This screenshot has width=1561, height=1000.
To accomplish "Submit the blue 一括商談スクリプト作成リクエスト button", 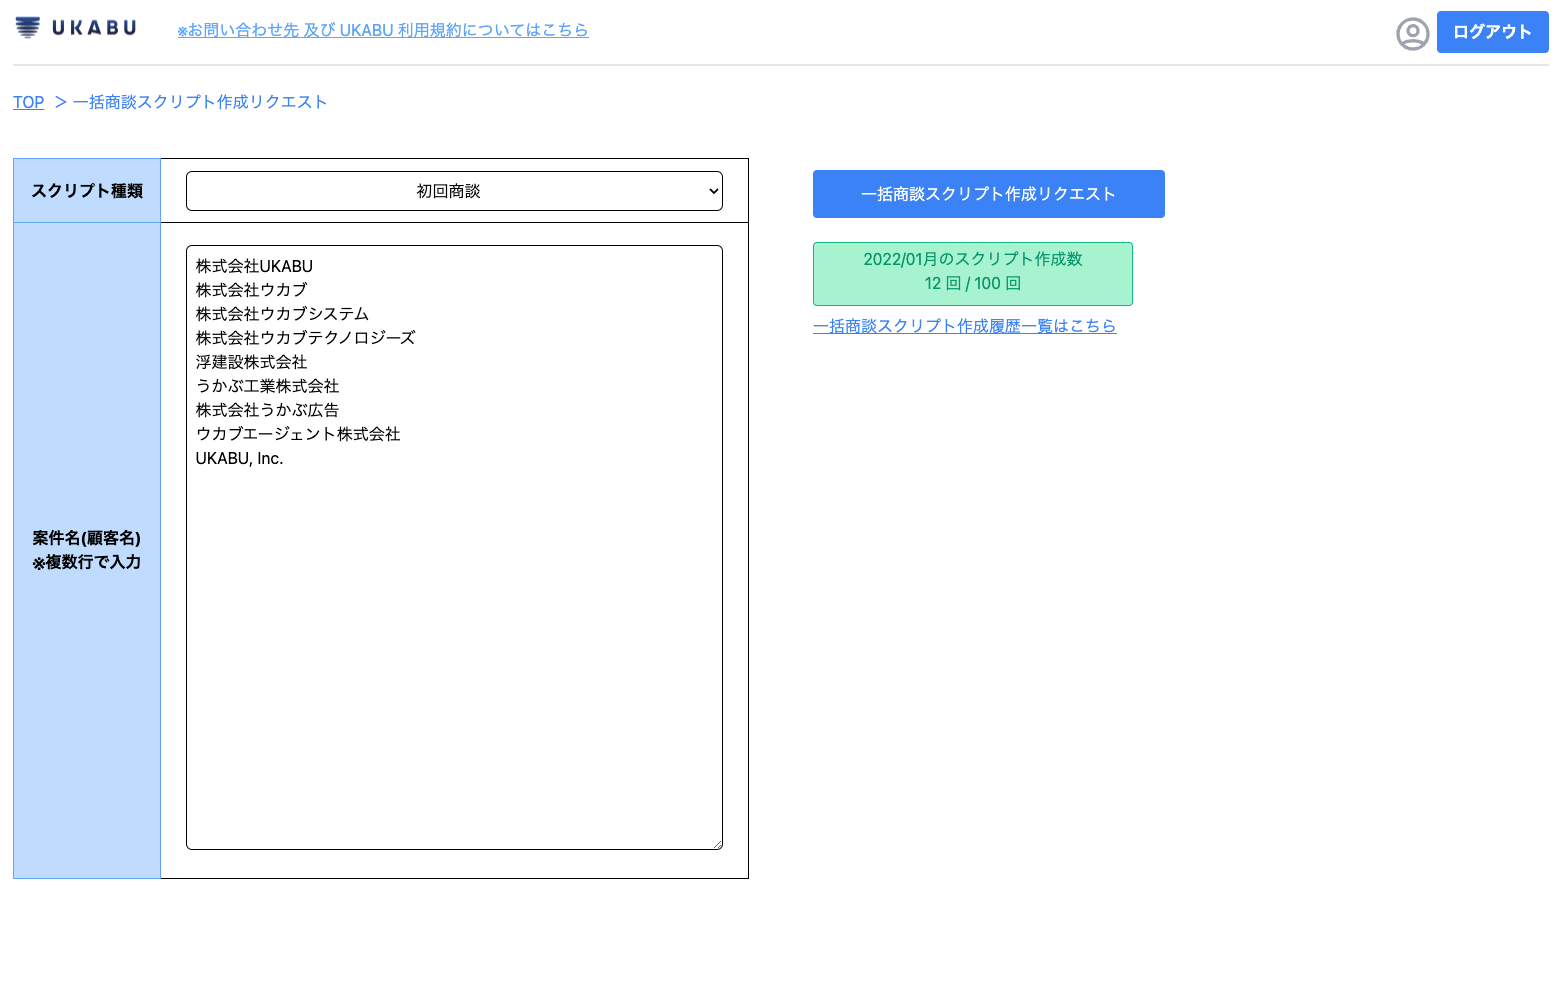I will (x=988, y=194).
